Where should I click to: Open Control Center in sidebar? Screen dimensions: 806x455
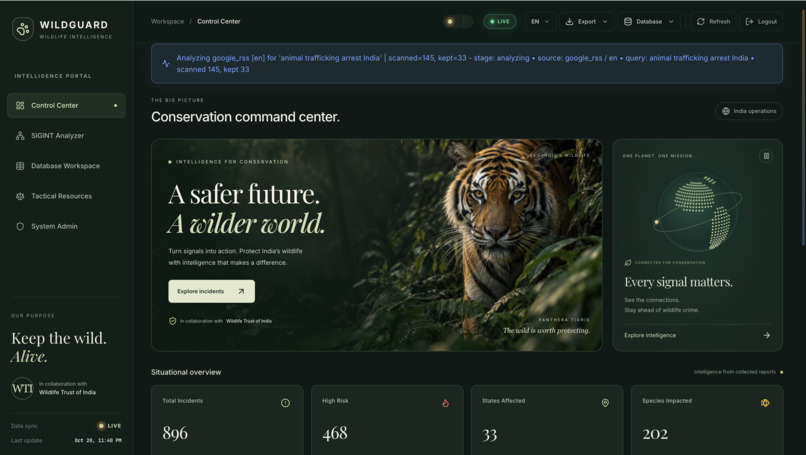click(x=66, y=105)
